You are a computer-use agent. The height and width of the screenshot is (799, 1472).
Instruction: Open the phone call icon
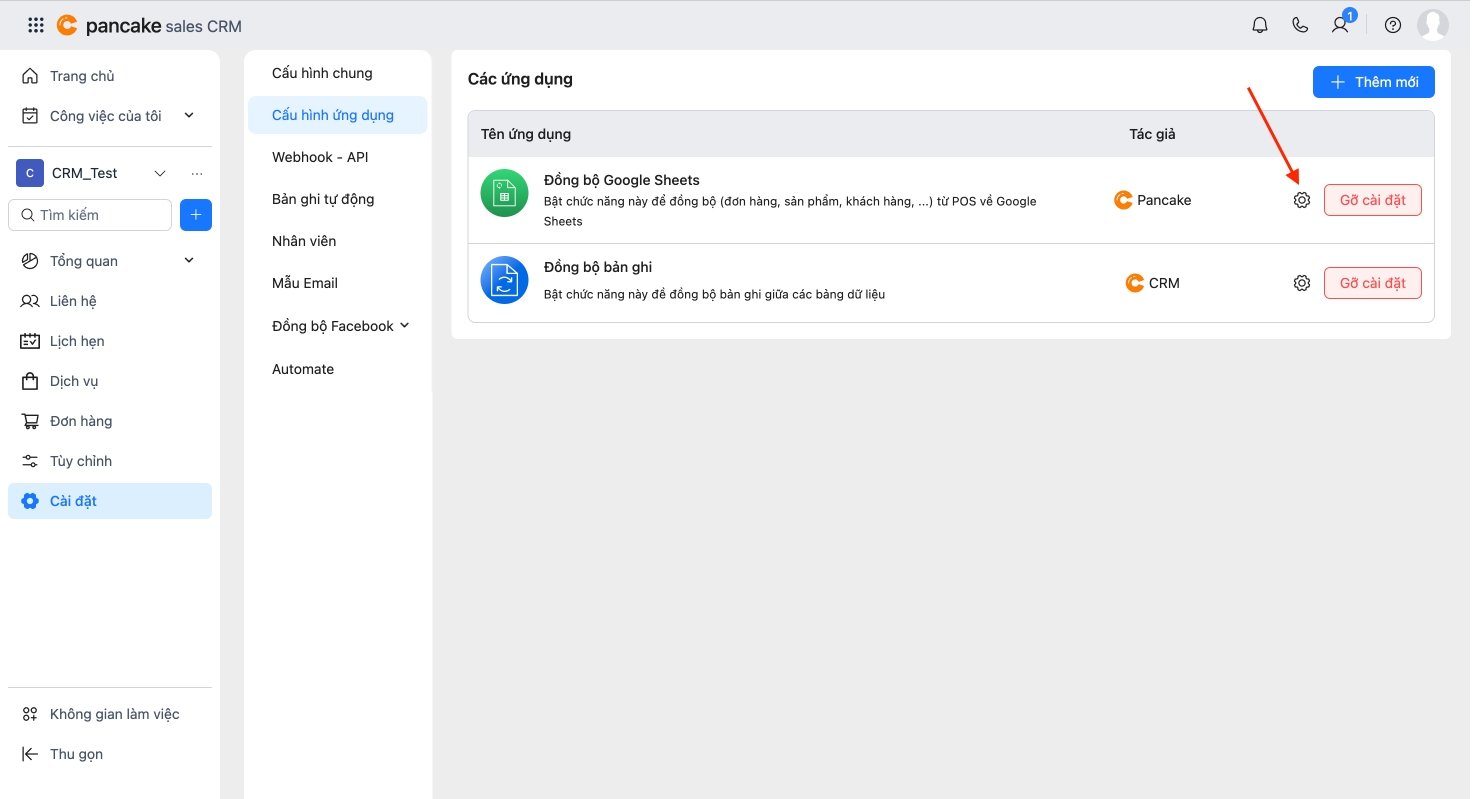pos(1300,26)
